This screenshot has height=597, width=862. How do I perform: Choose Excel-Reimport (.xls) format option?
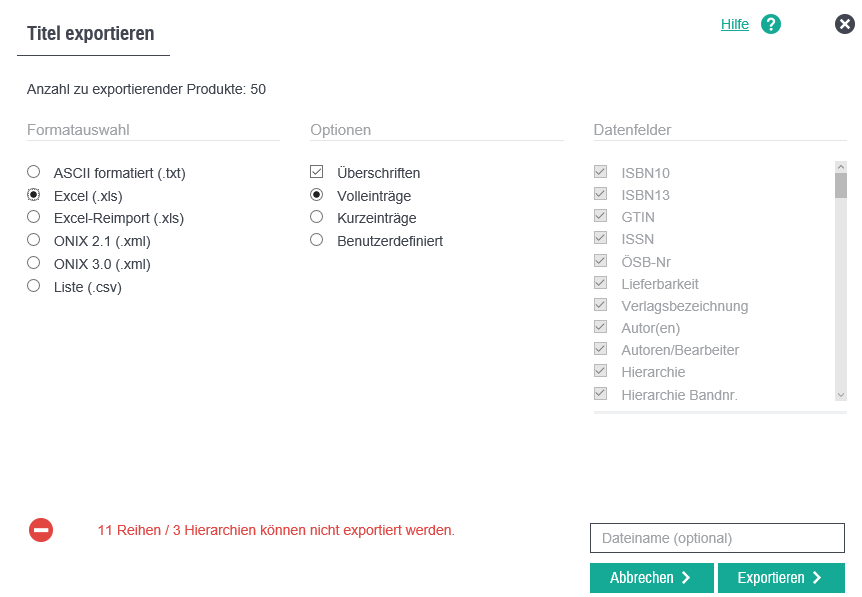point(34,217)
